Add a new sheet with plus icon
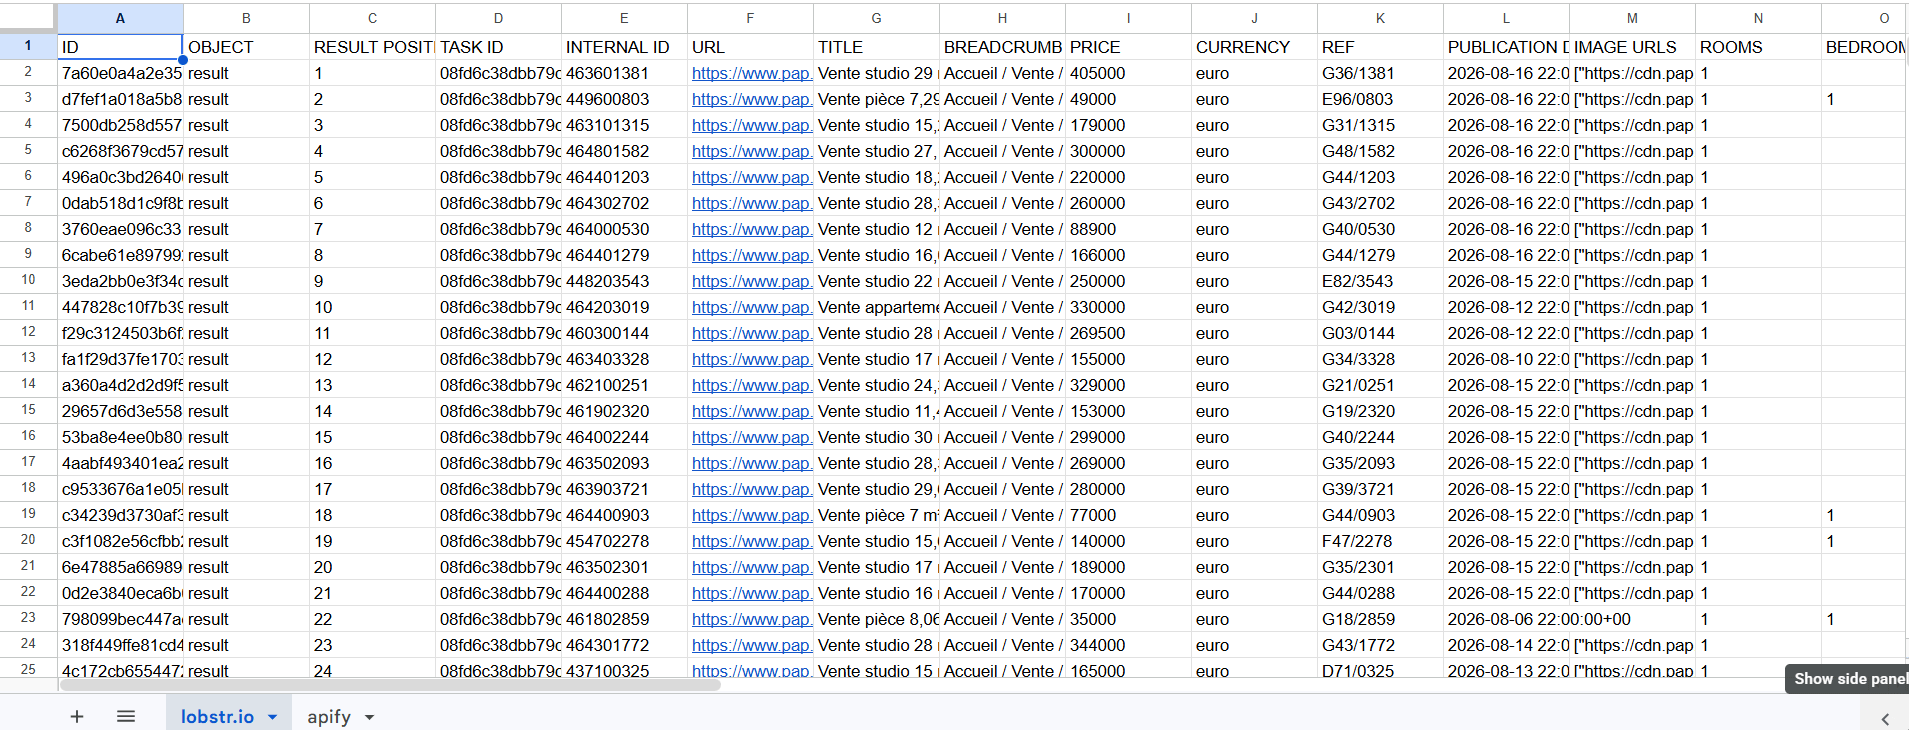This screenshot has width=1909, height=730. 77,717
